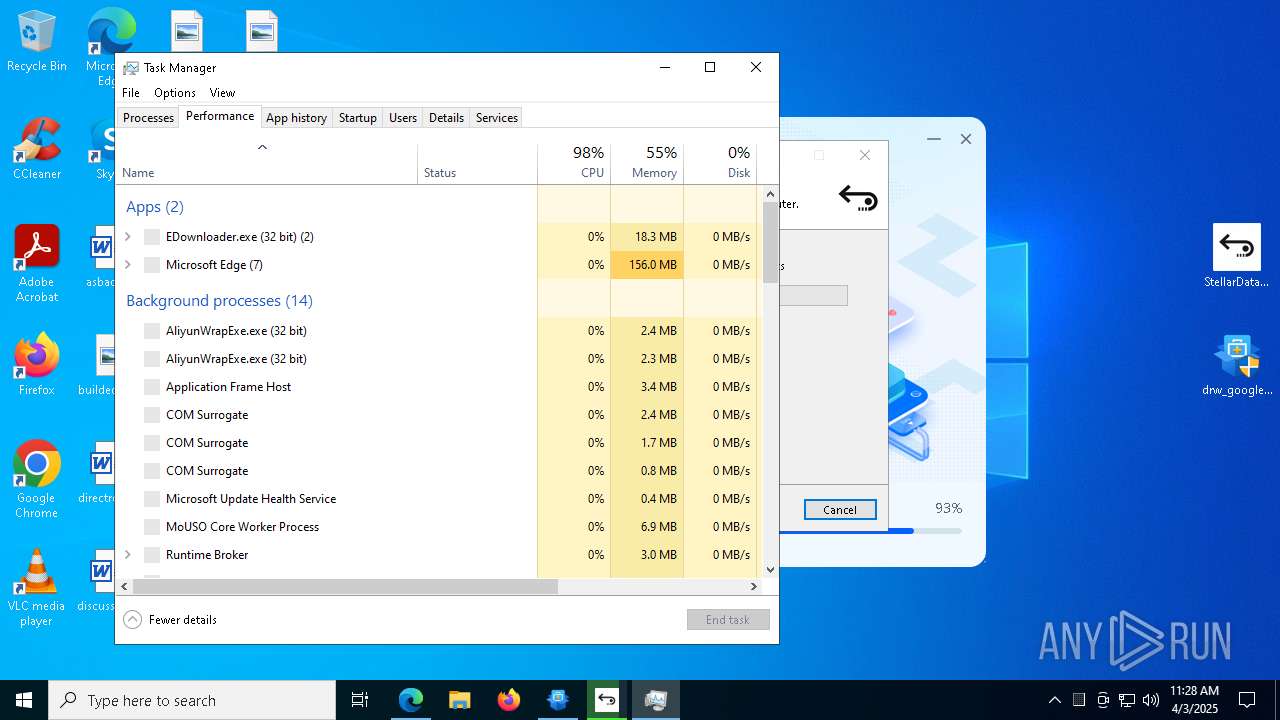
Task: Open Task View on the taskbar
Action: coord(360,700)
